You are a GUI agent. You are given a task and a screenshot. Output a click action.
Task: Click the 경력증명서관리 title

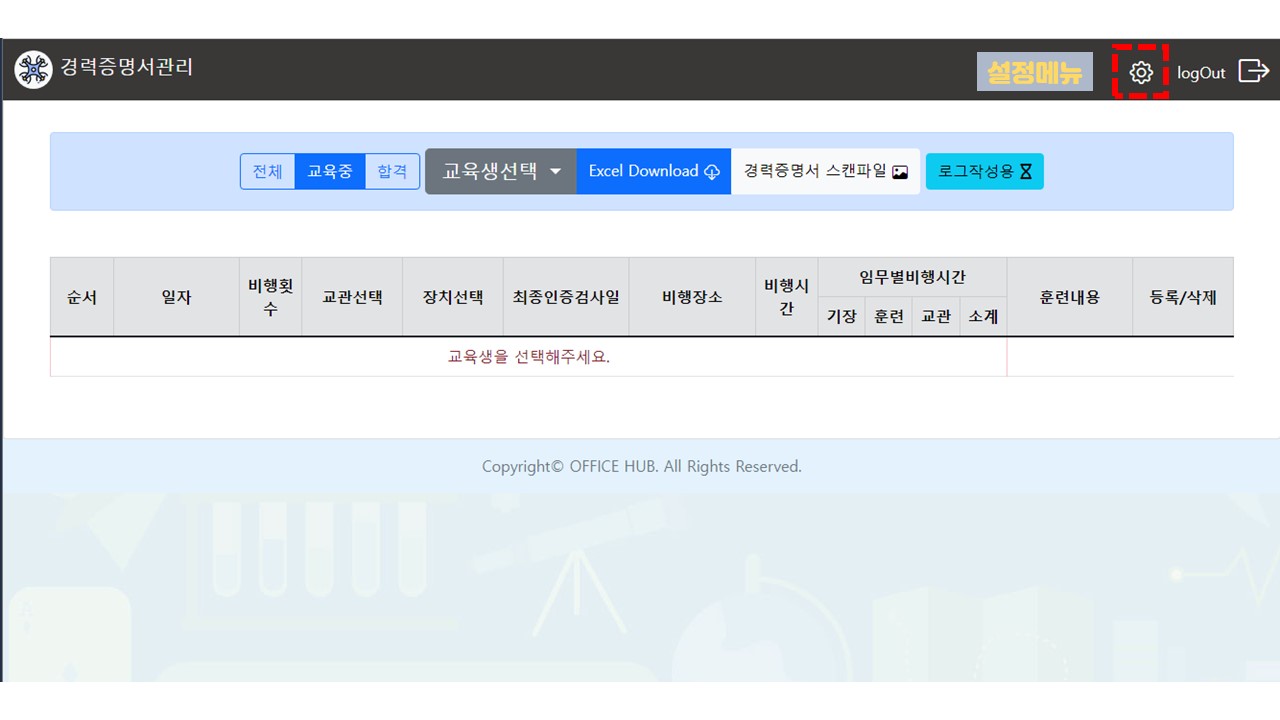(127, 68)
